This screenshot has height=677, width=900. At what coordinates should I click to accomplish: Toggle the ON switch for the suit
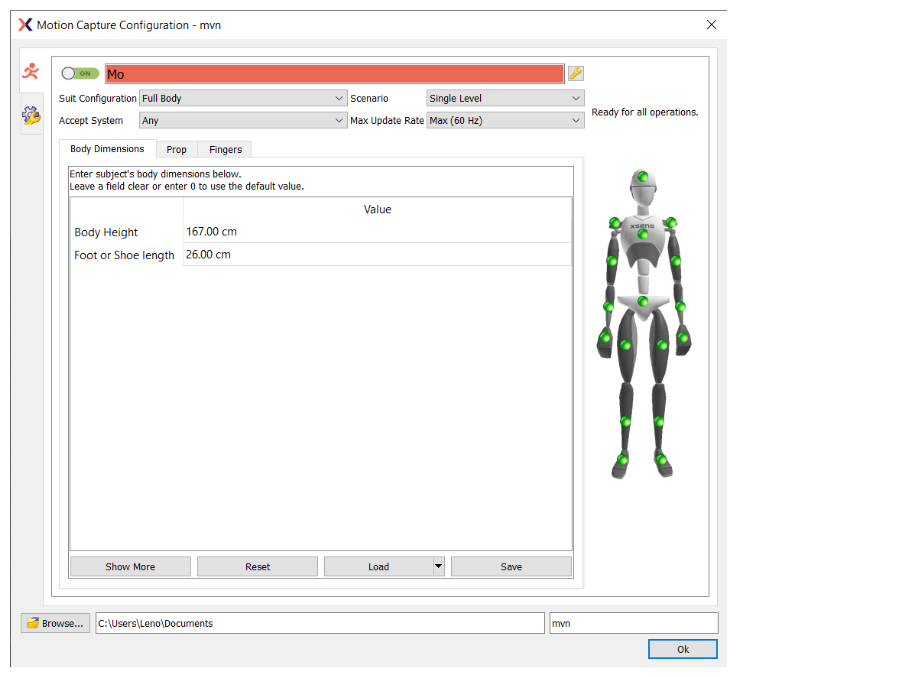(x=80, y=73)
